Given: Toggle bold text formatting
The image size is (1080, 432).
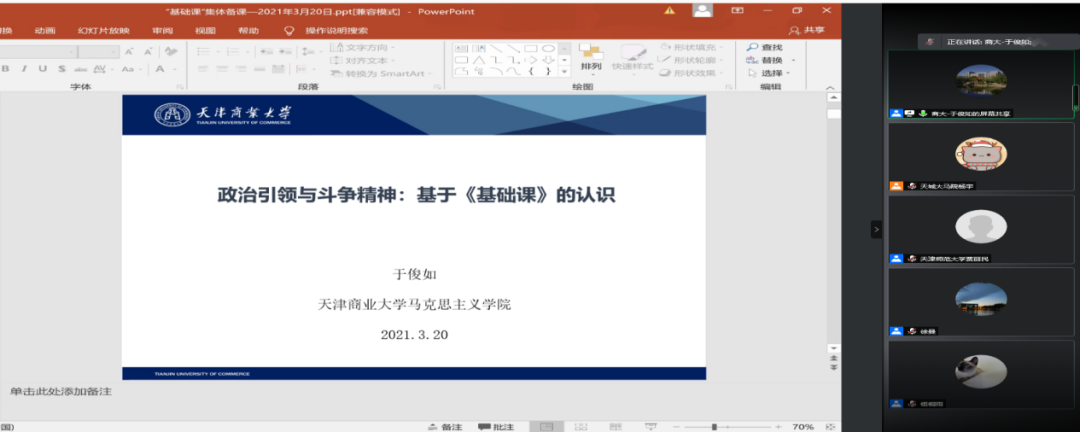Looking at the screenshot, I should click(x=5, y=69).
